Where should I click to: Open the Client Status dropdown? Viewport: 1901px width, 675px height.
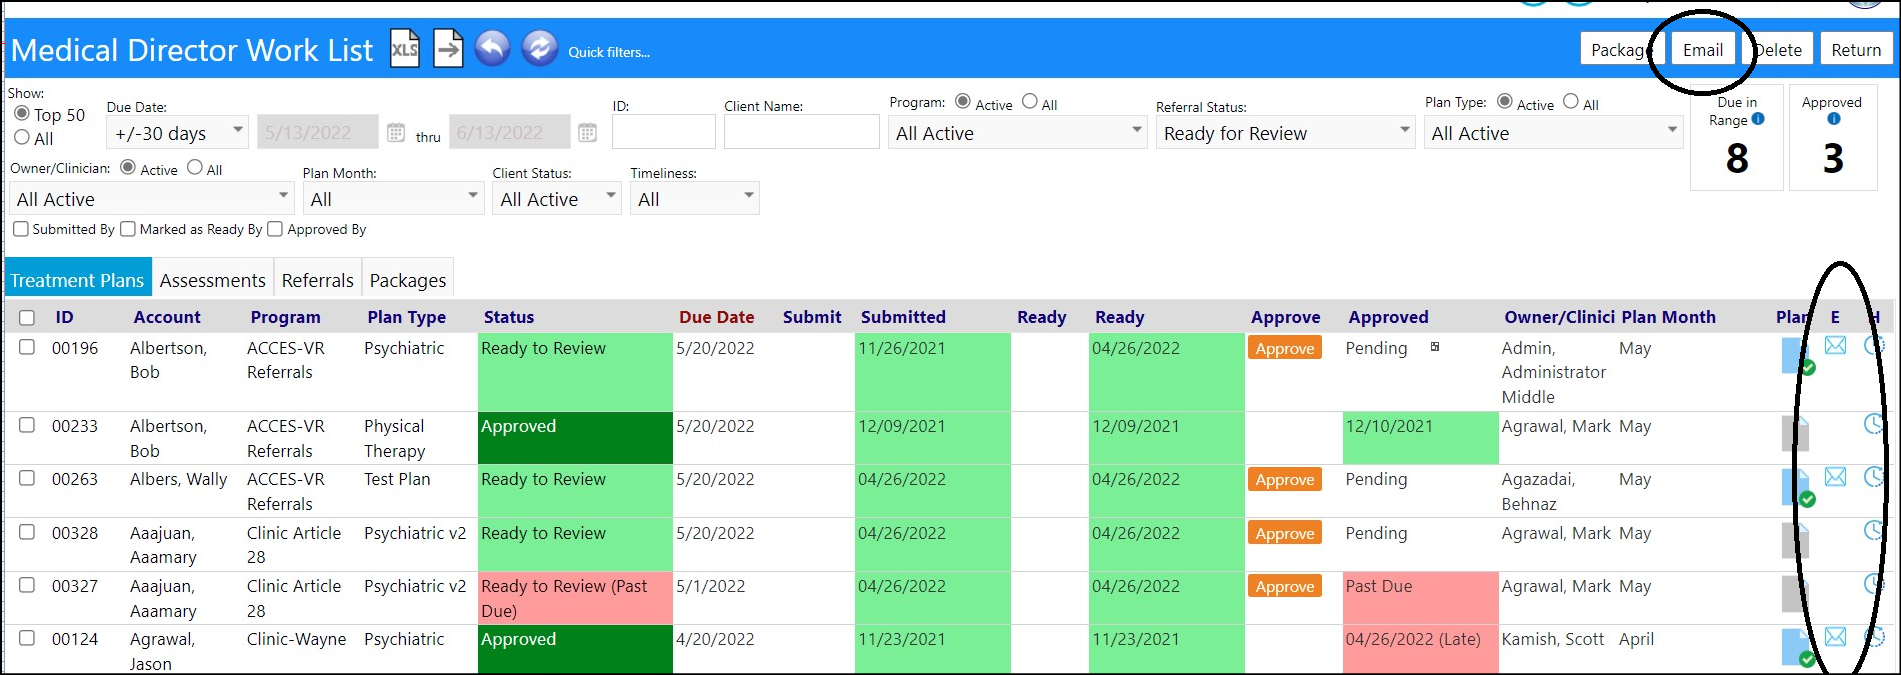(x=556, y=198)
